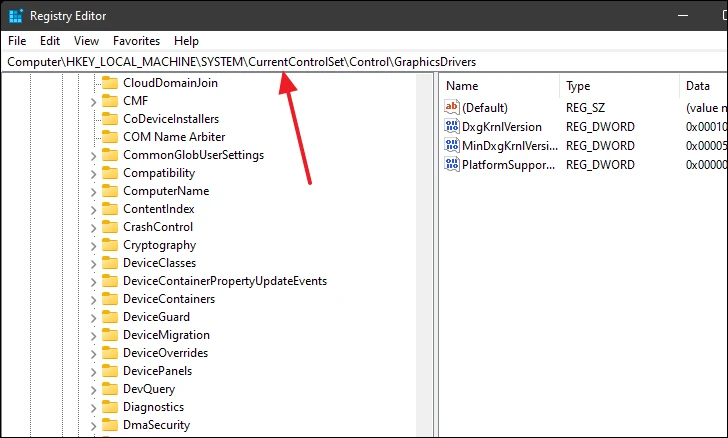Click the Compatibility folder icon
This screenshot has height=438, width=728.
point(110,173)
